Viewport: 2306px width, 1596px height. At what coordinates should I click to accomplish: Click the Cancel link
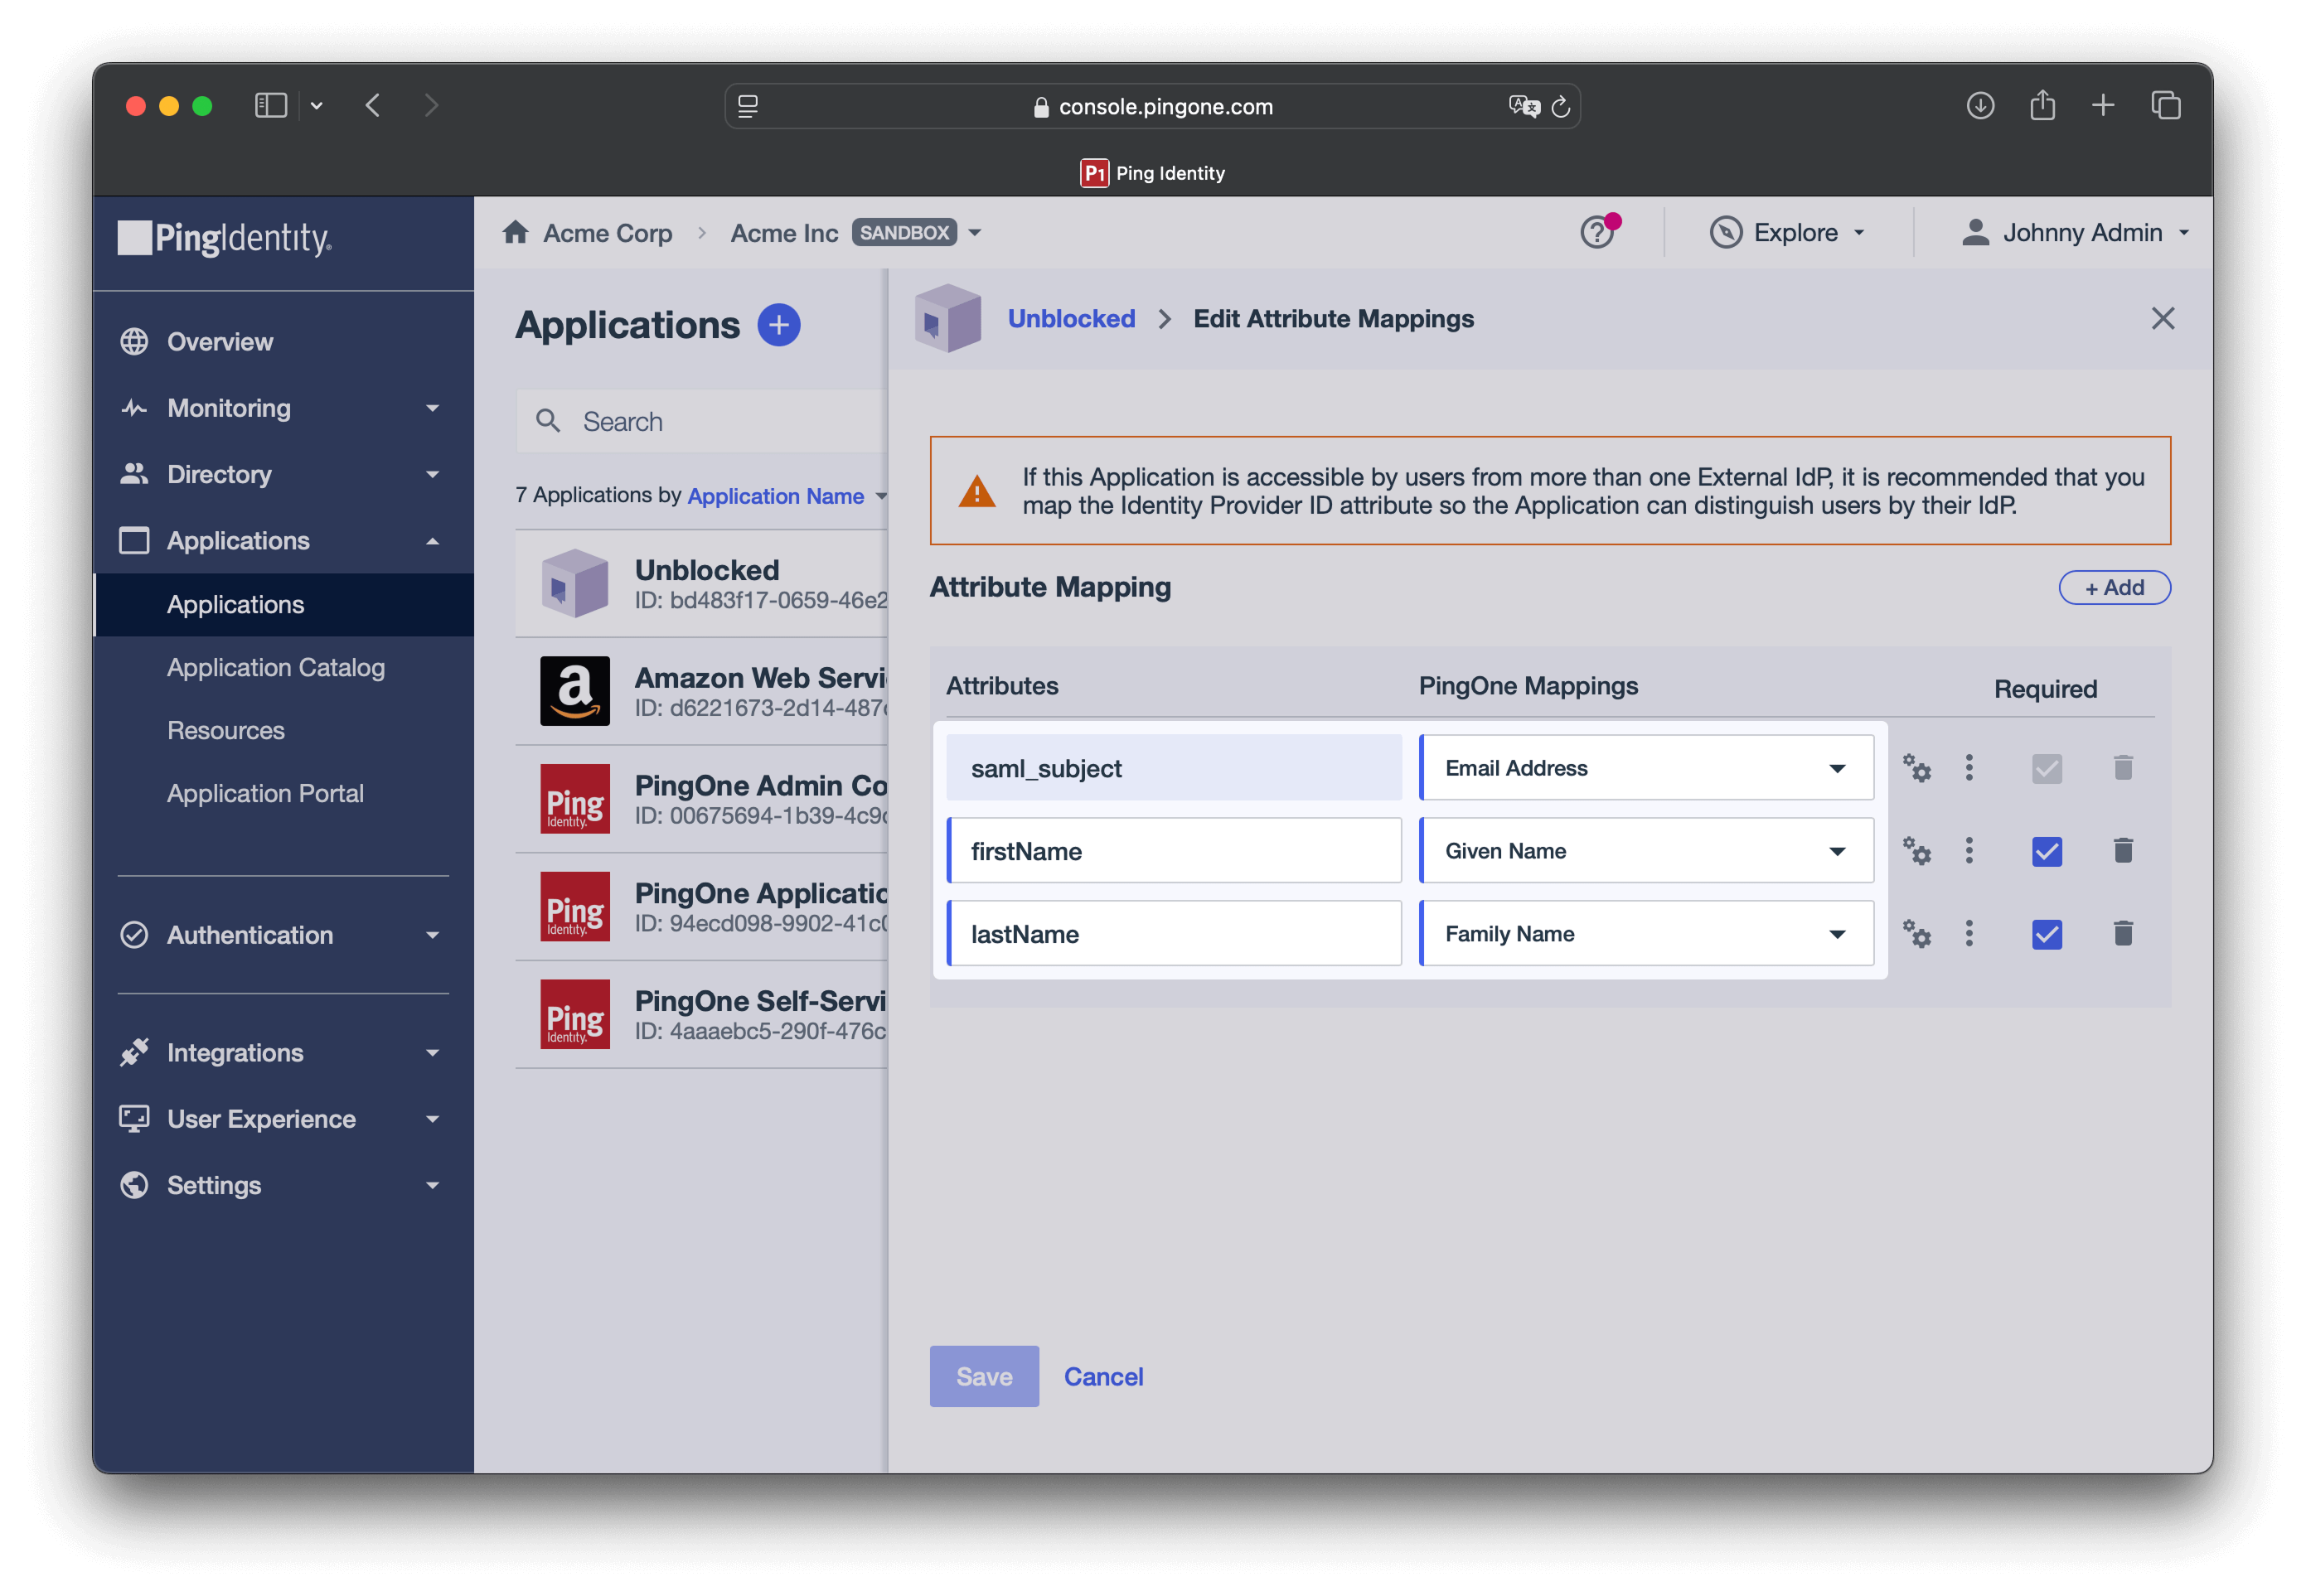pyautogui.click(x=1103, y=1377)
